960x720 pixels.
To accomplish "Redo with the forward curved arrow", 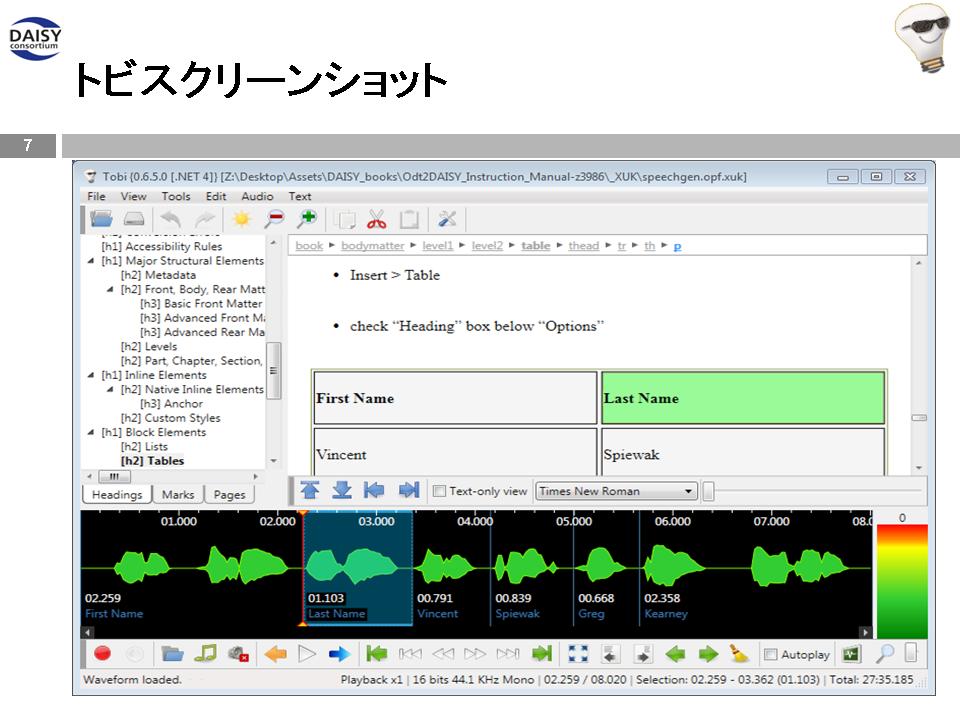I will click(x=204, y=219).
